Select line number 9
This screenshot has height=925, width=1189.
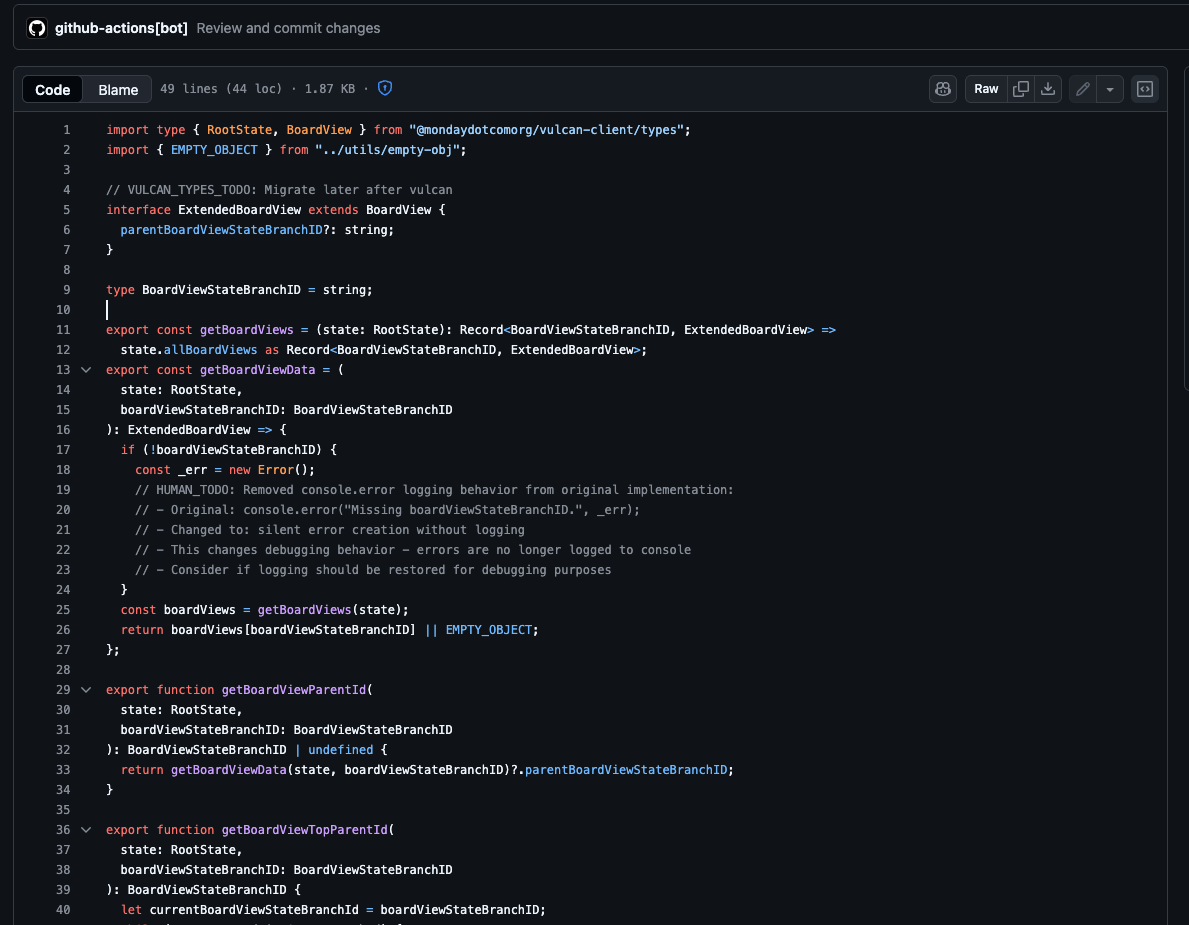pyautogui.click(x=66, y=290)
